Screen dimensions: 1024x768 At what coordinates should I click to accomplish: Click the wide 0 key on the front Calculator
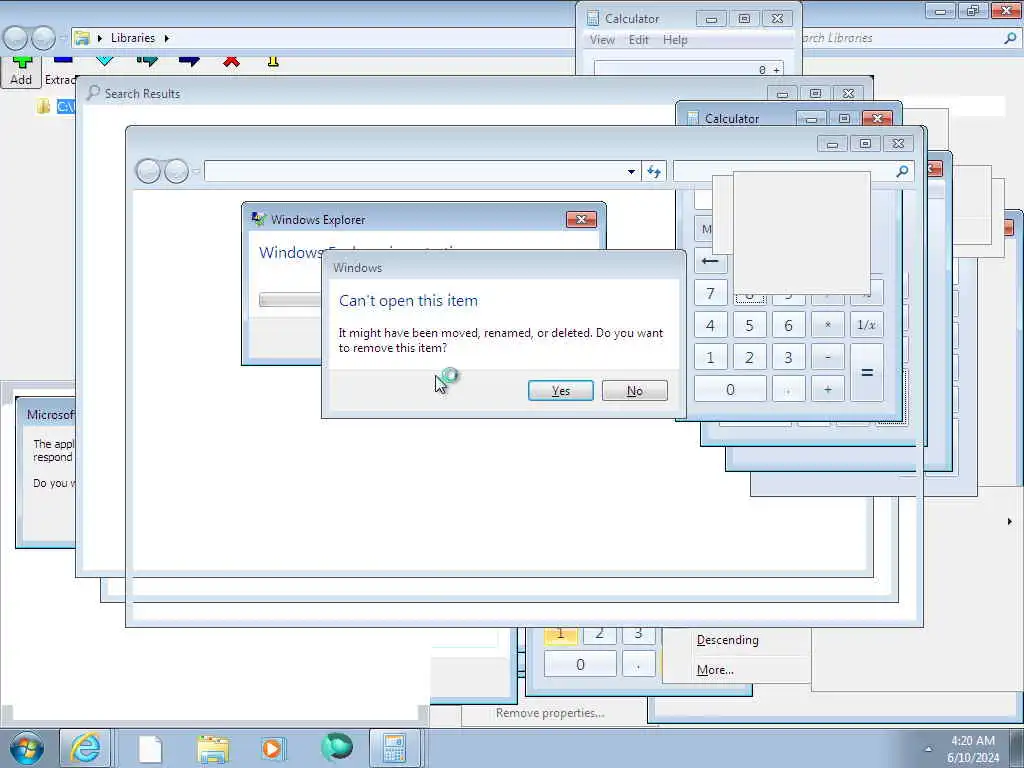[730, 389]
